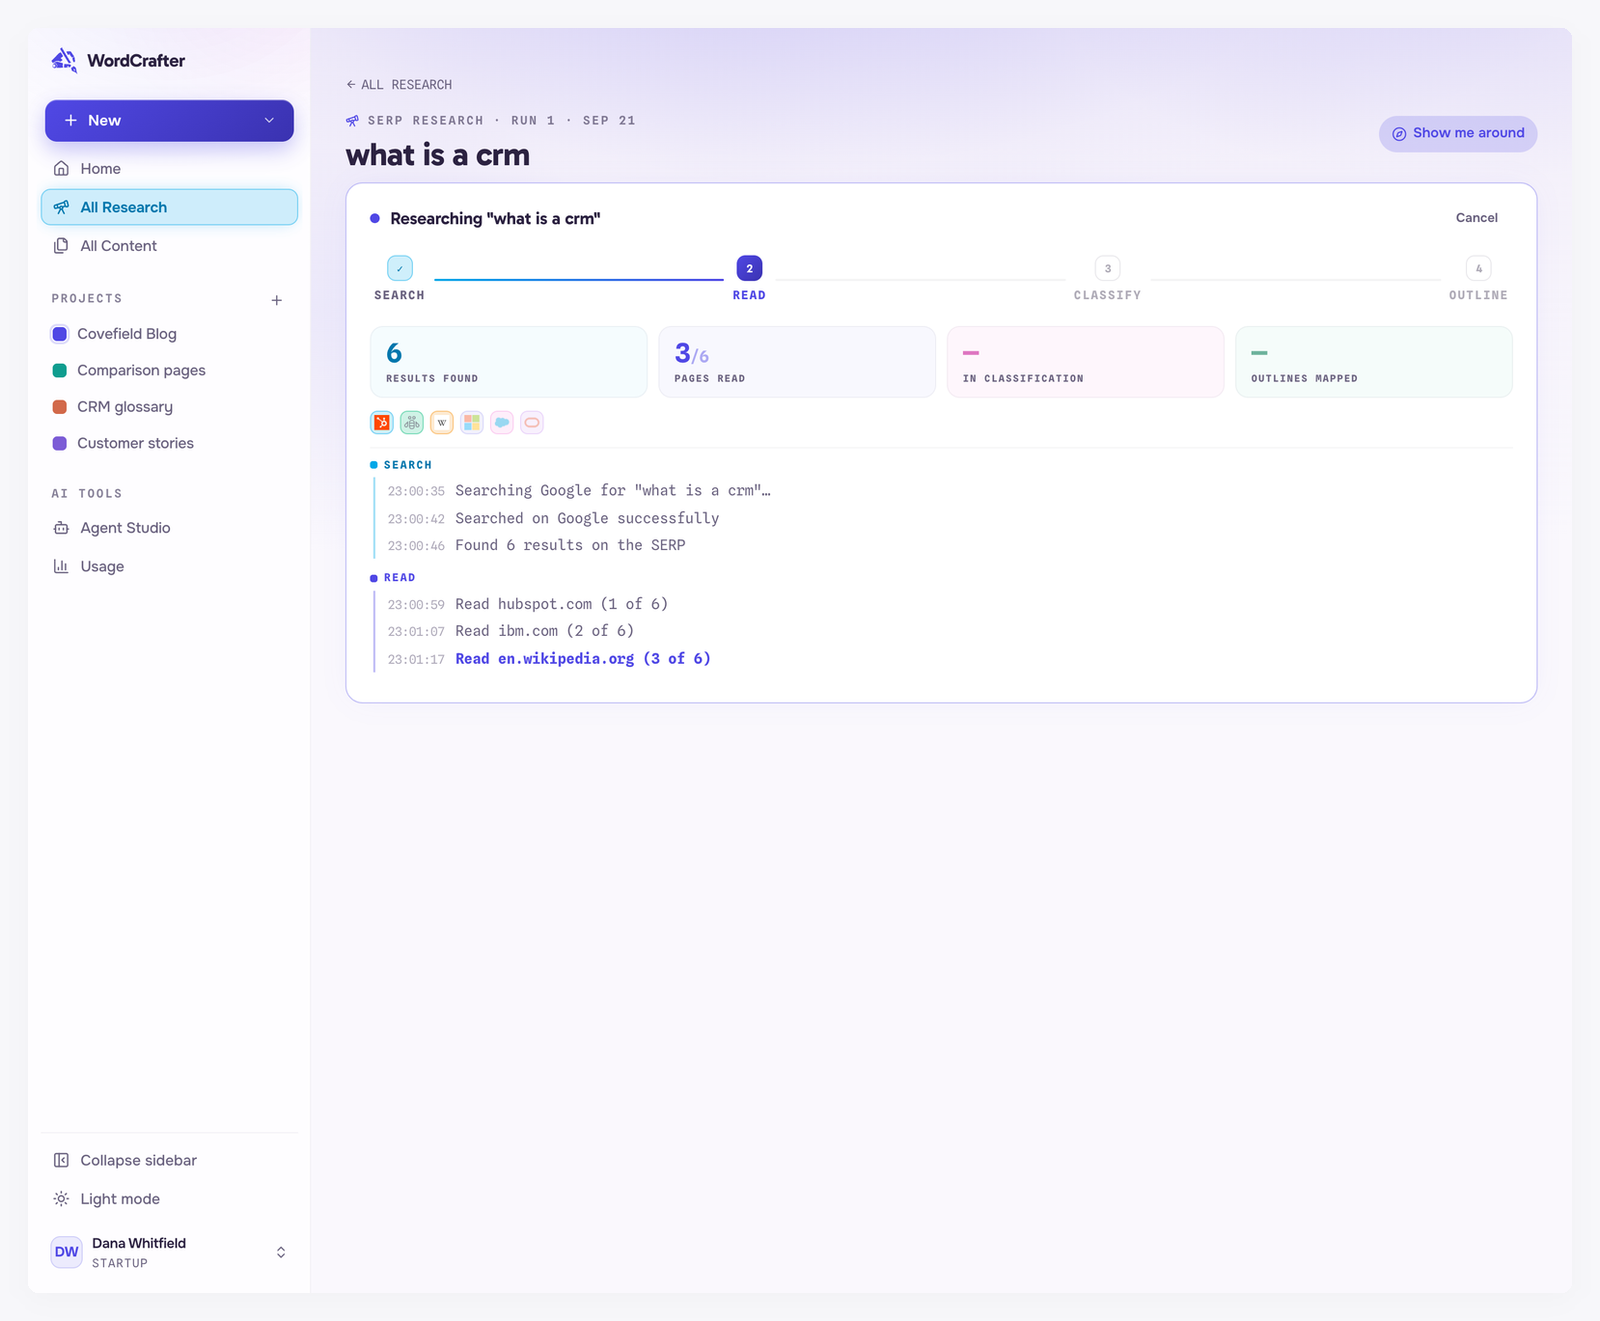Click the documents icon beside All Content
Screen dimensions: 1600x1321
point(61,246)
